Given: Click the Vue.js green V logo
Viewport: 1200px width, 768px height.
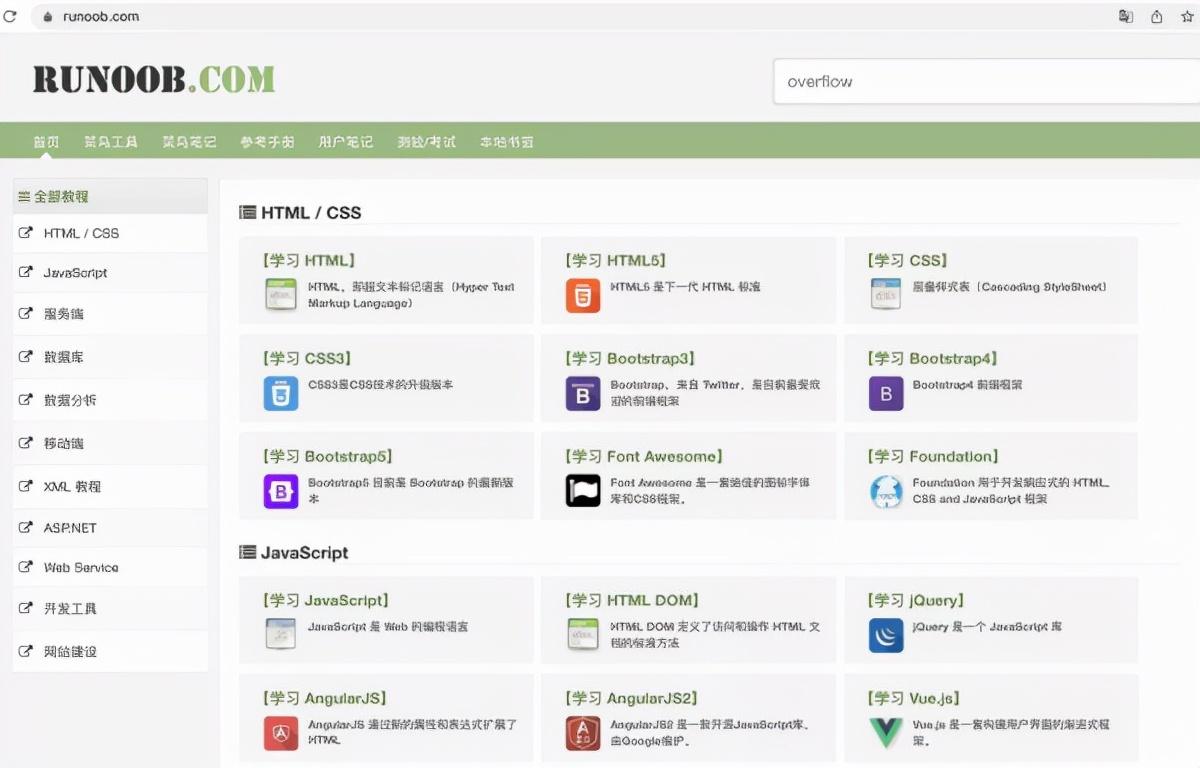Looking at the screenshot, I should point(886,733).
